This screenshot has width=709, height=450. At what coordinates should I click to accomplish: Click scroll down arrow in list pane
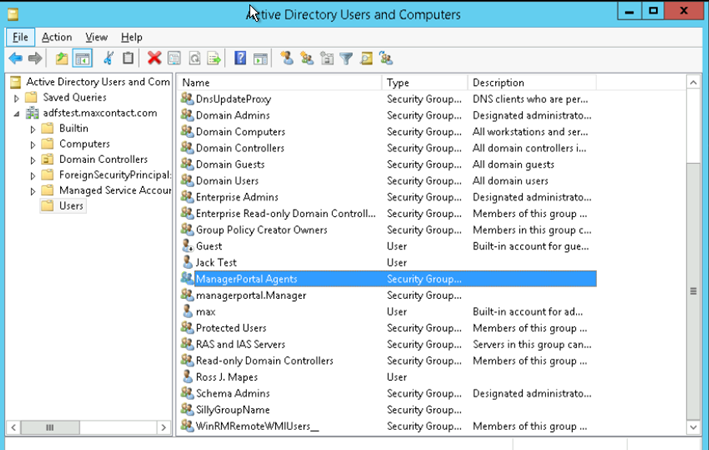pyautogui.click(x=693, y=426)
